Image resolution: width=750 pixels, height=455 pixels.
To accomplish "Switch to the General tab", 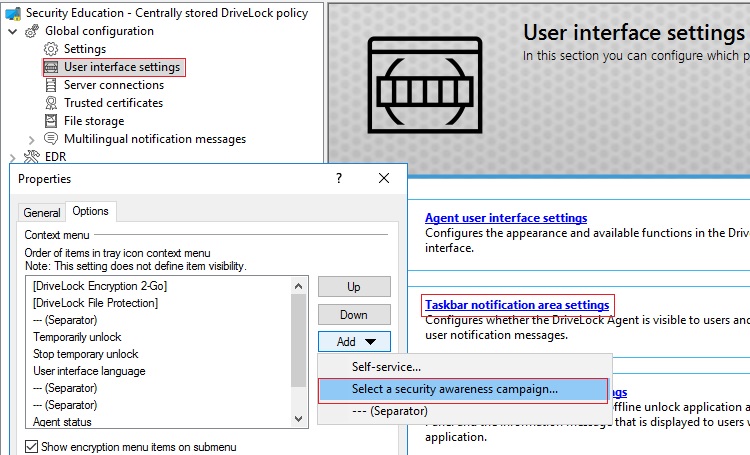I will (x=42, y=212).
